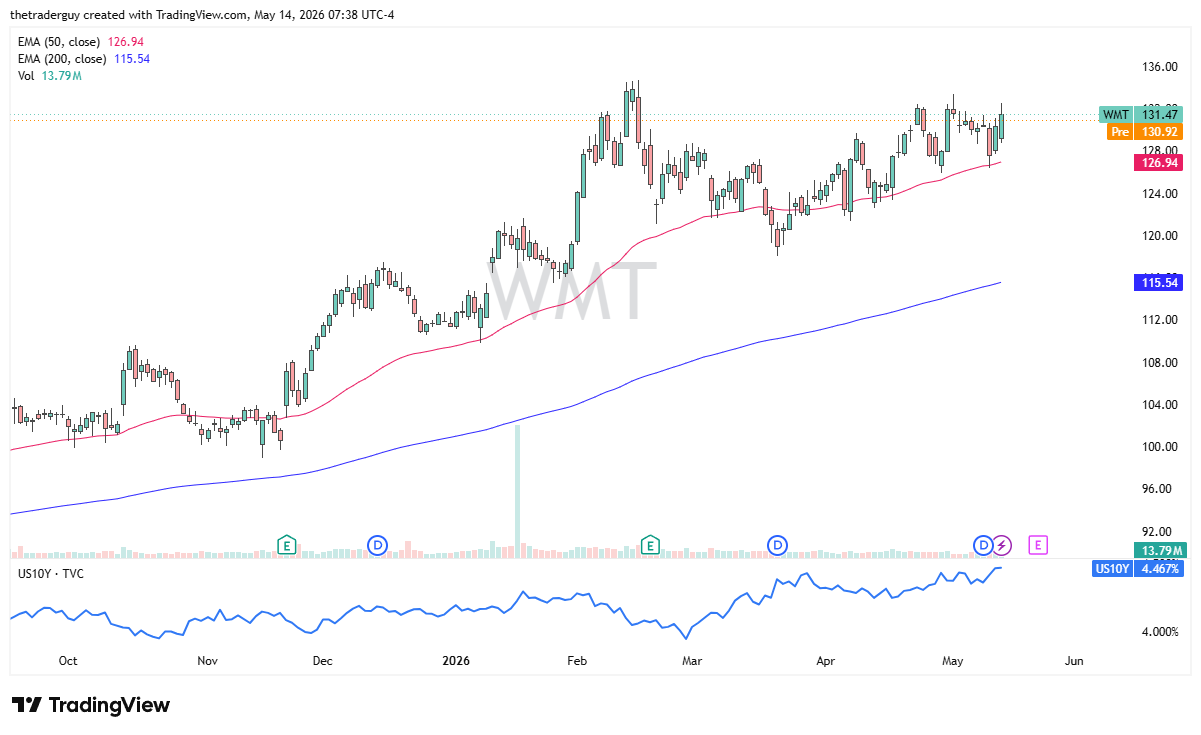Click the green 13.79M volume axis tag
Screen dimensions: 1201x735
[1158, 551]
